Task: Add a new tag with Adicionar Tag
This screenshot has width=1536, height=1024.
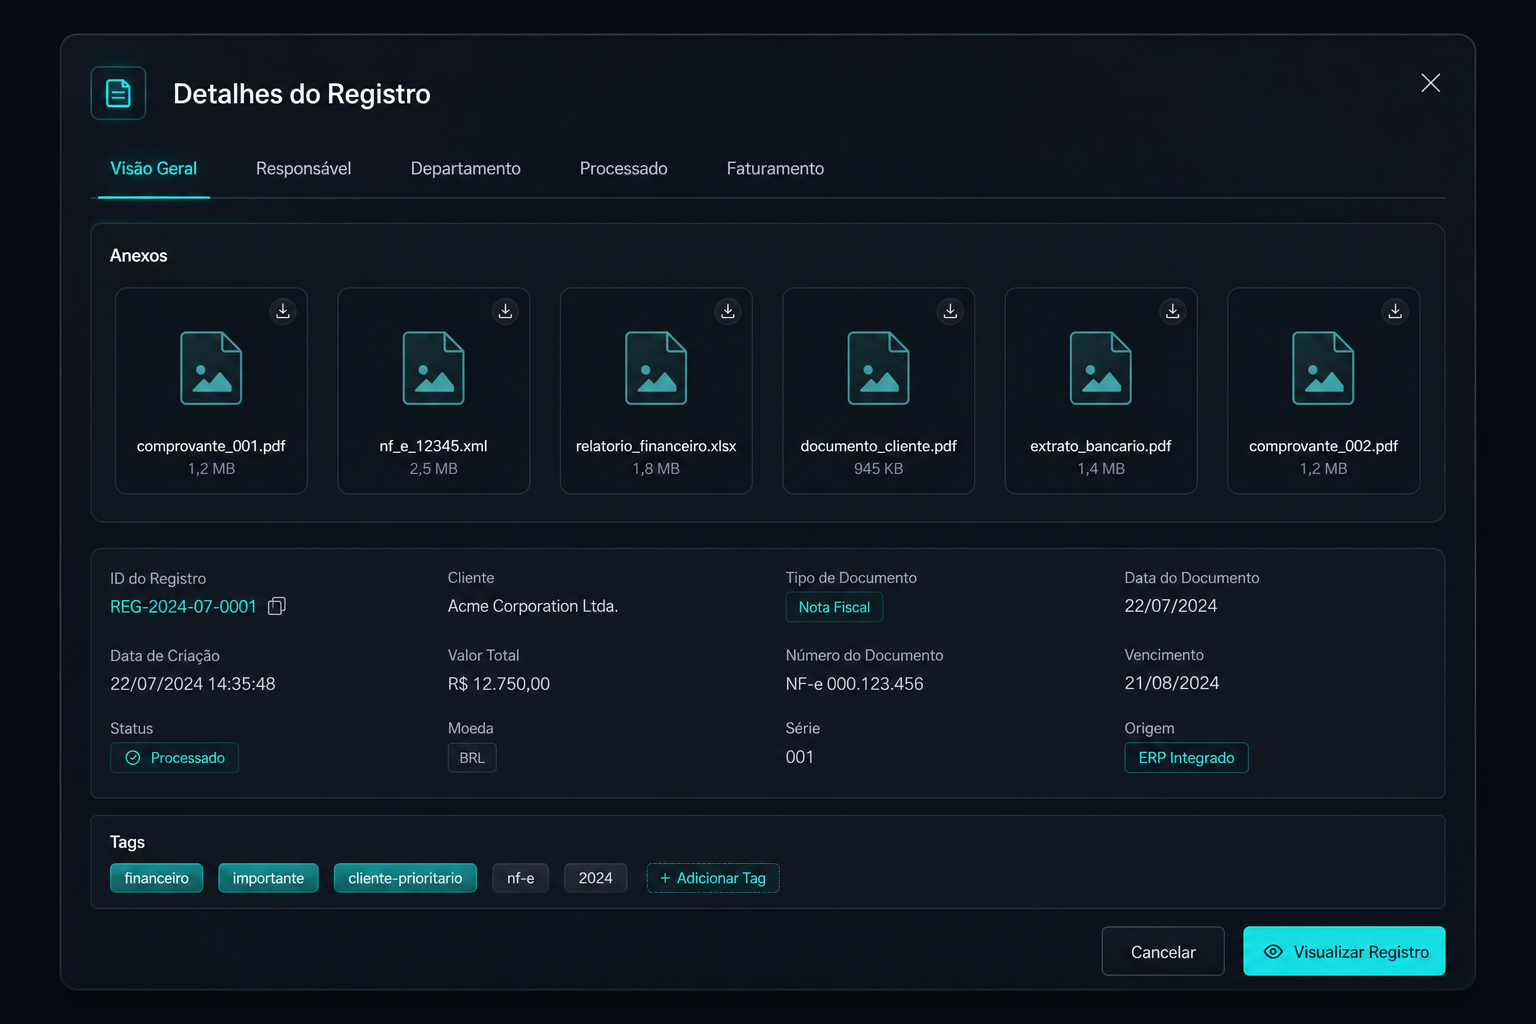Action: click(x=713, y=878)
